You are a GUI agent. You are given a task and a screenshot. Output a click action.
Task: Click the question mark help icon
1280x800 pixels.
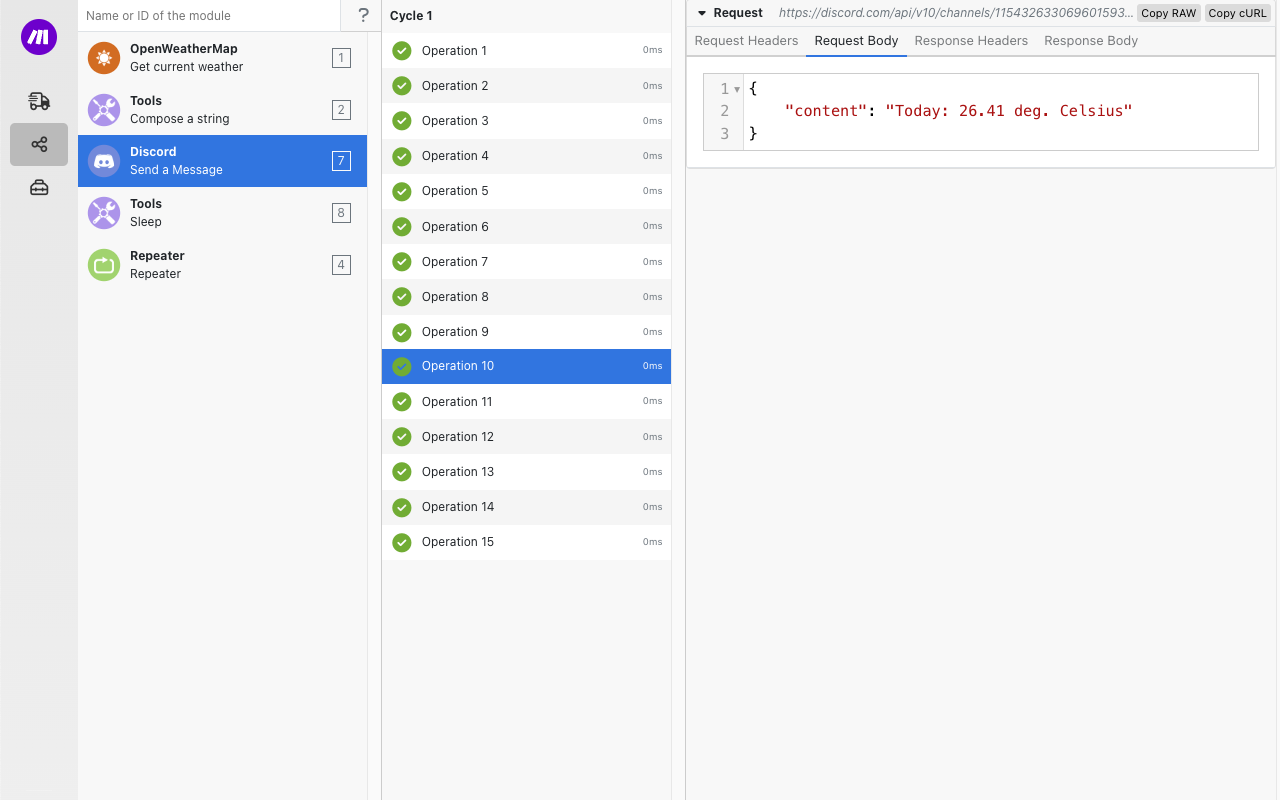363,15
